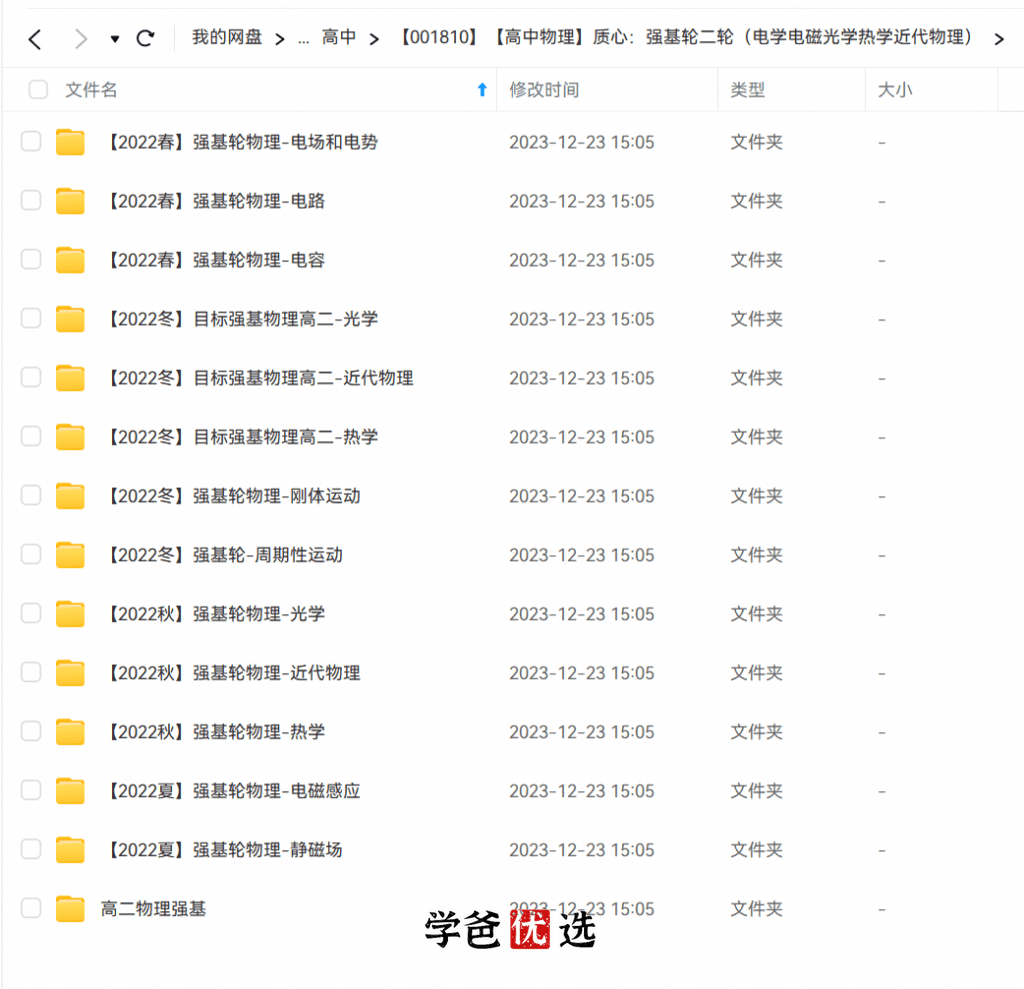
Task: Go back with the left arrow icon
Action: [x=35, y=39]
